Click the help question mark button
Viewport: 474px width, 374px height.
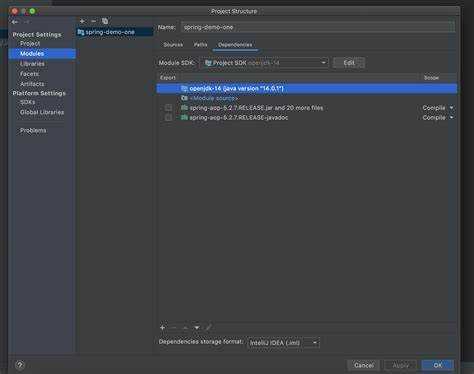tap(20, 365)
